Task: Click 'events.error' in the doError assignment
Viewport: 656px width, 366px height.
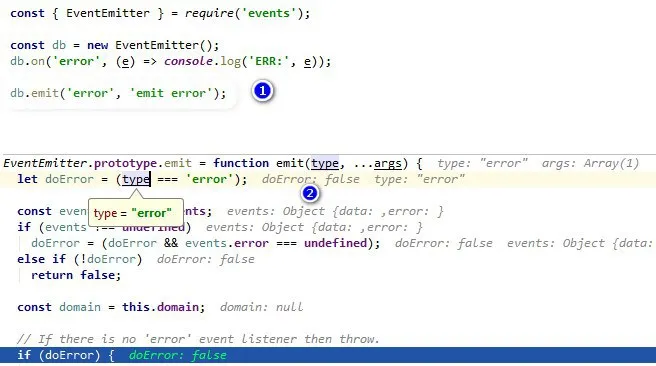Action: click(227, 243)
